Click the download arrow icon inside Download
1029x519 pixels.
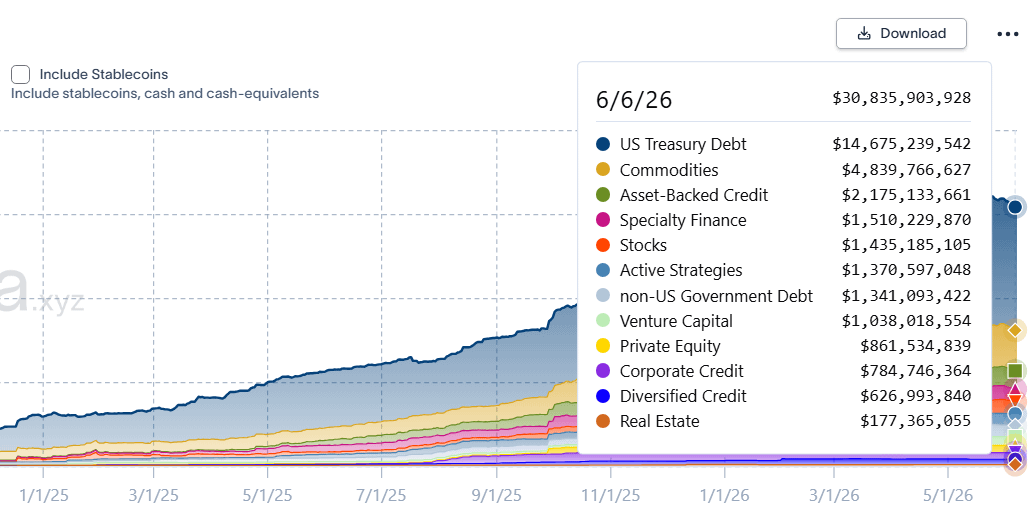[864, 33]
